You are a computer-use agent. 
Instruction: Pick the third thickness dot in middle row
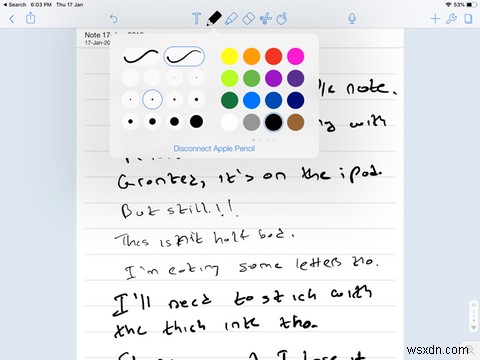click(174, 99)
